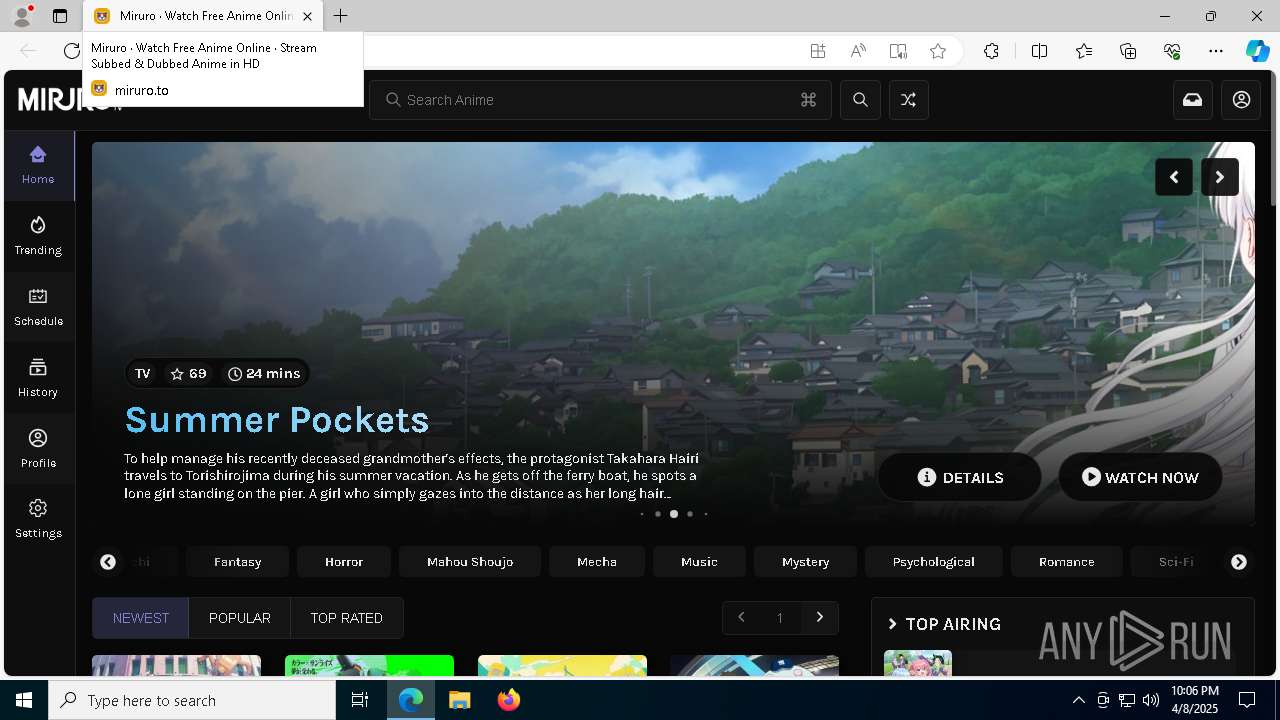1280x720 pixels.
Task: Open browser Extensions puzzle icon
Action: [991, 51]
